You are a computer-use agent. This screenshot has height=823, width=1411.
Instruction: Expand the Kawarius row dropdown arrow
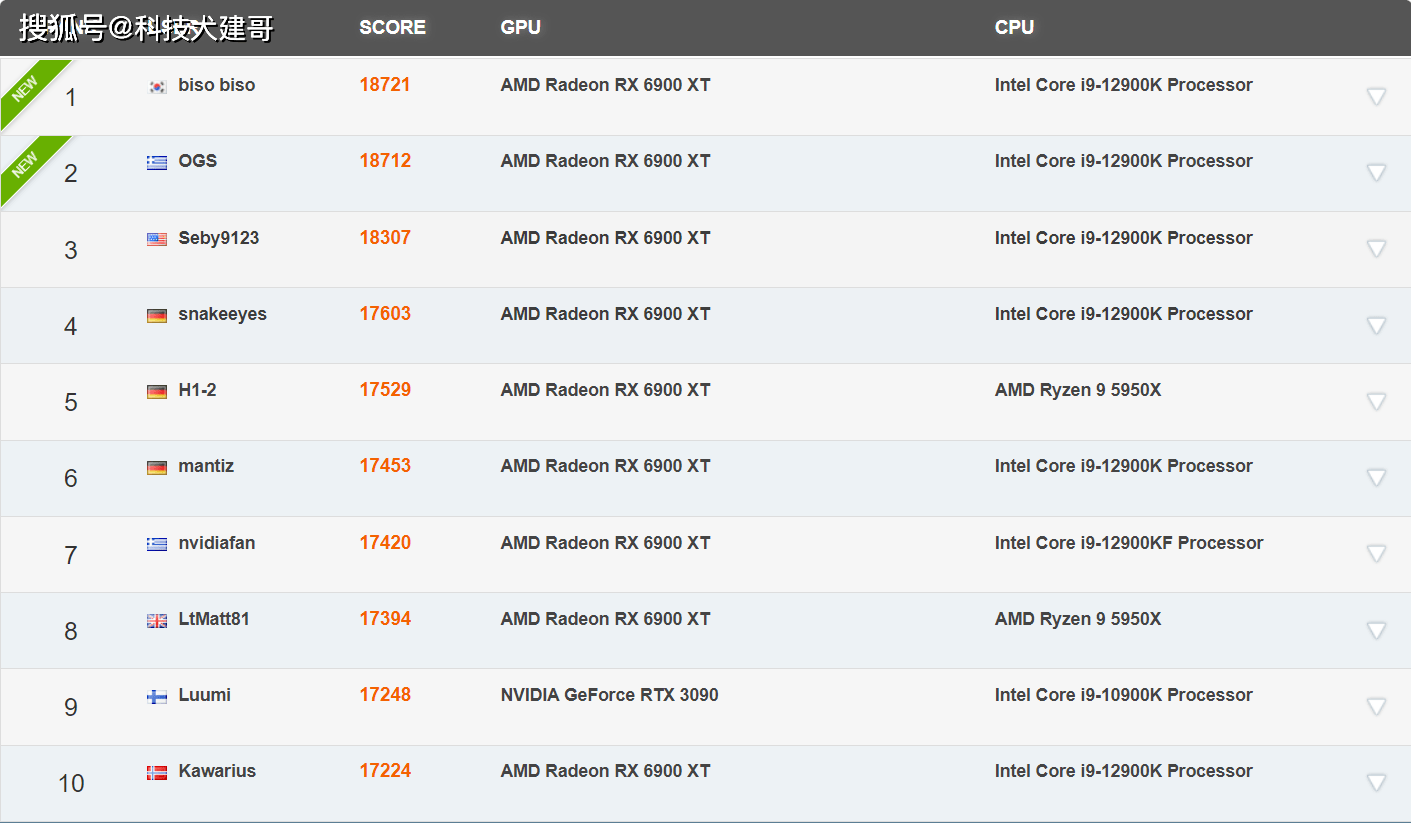coord(1376,783)
